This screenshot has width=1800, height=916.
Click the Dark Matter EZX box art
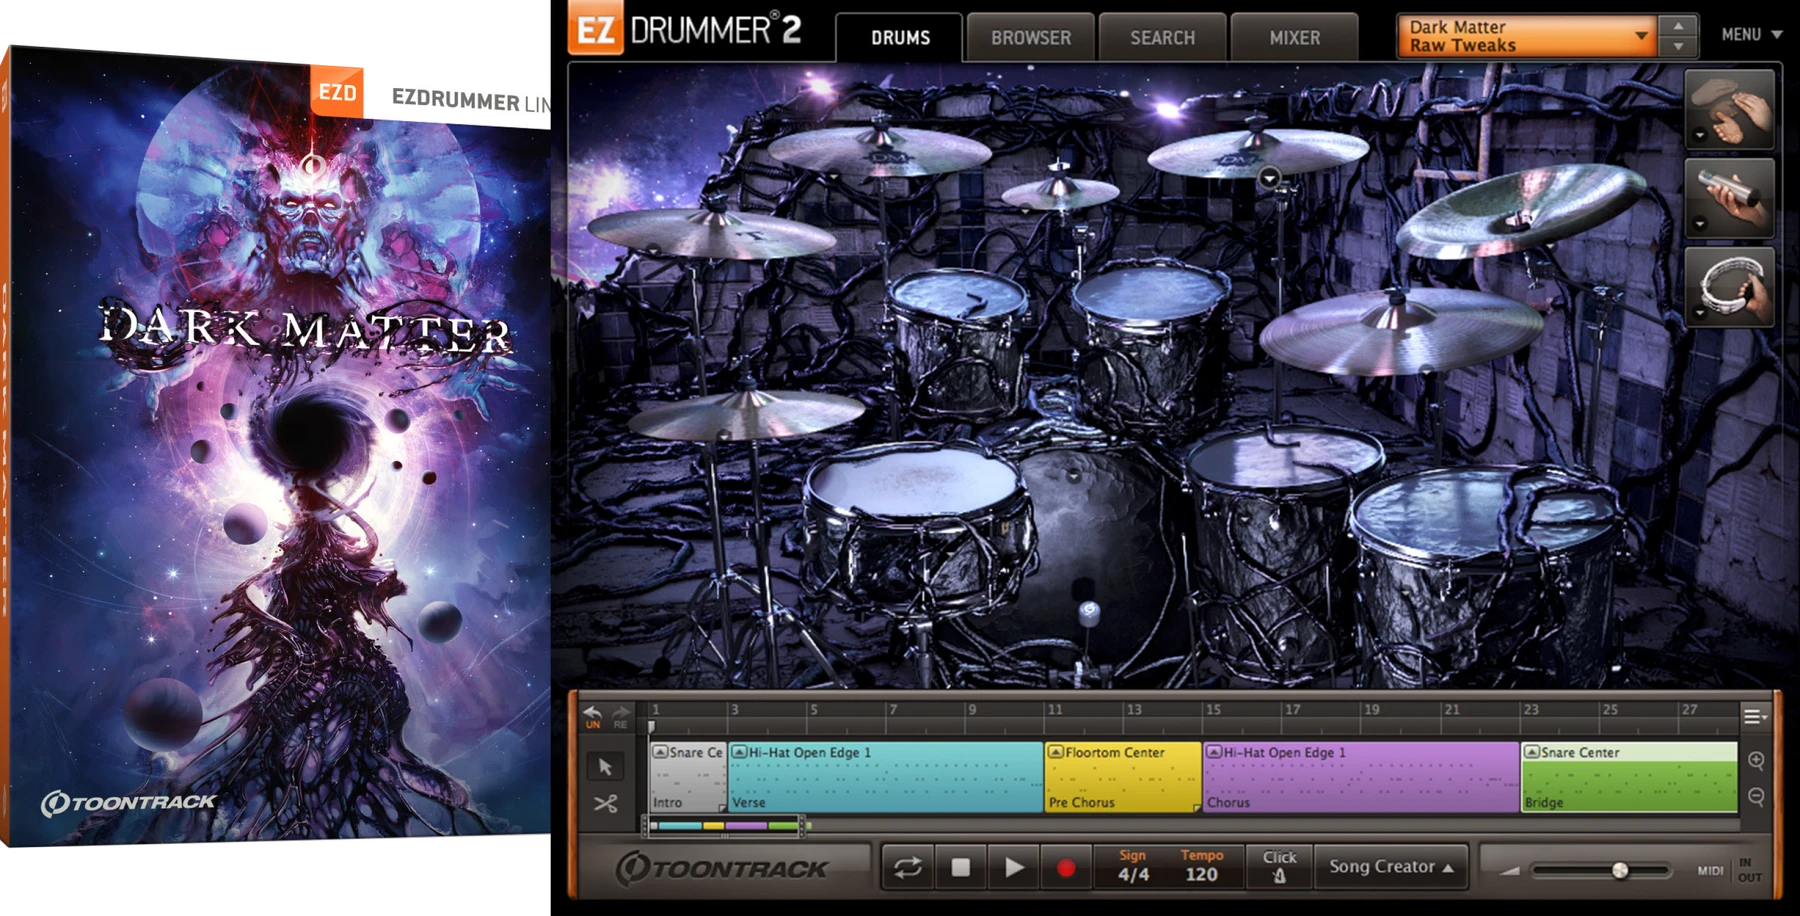[x=275, y=445]
